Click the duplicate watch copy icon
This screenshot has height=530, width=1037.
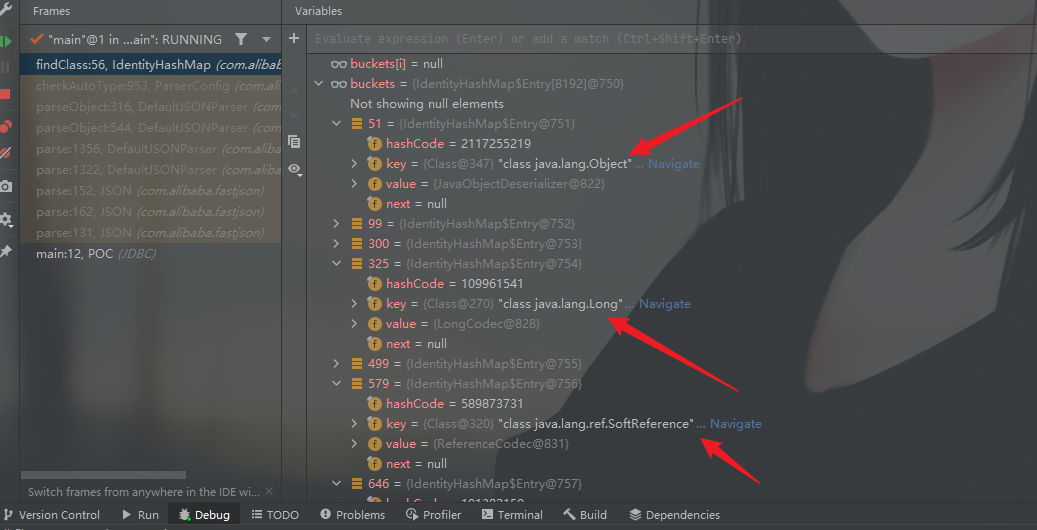(294, 141)
